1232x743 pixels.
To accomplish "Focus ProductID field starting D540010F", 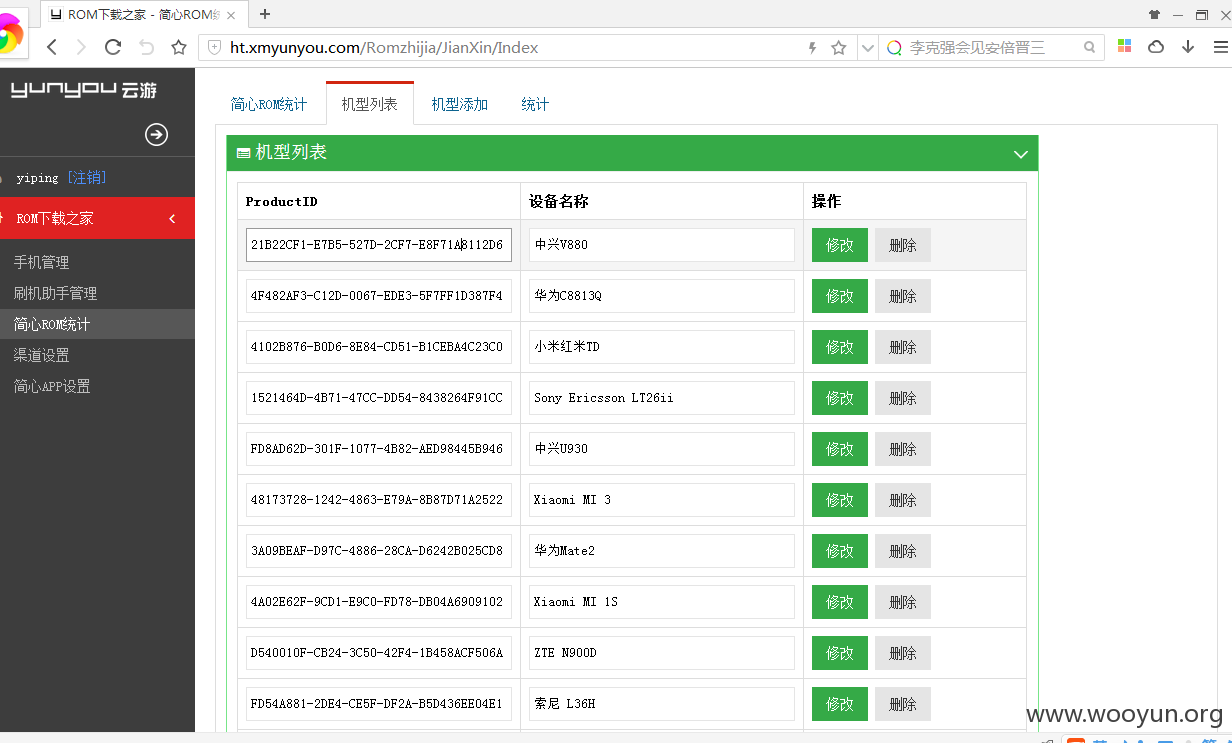I will coord(379,653).
